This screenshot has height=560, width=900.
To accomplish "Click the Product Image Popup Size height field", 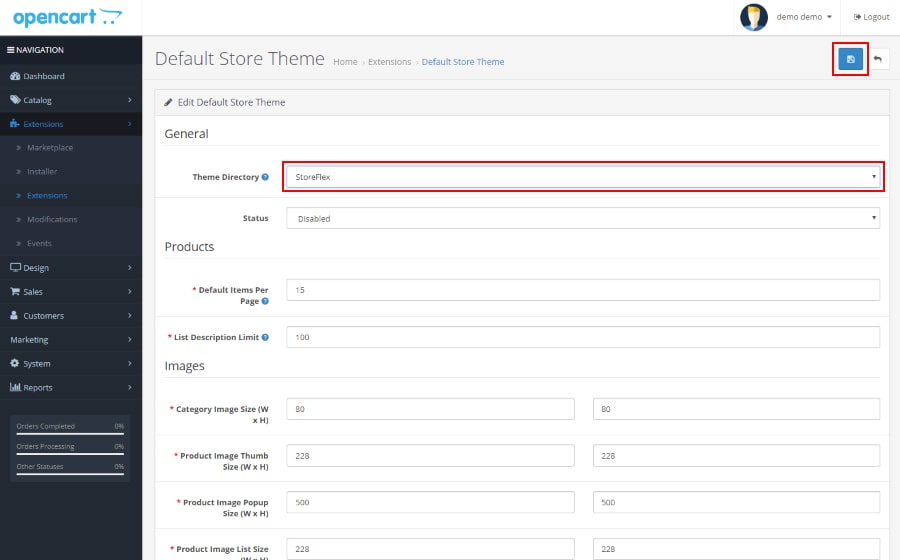I will click(736, 502).
